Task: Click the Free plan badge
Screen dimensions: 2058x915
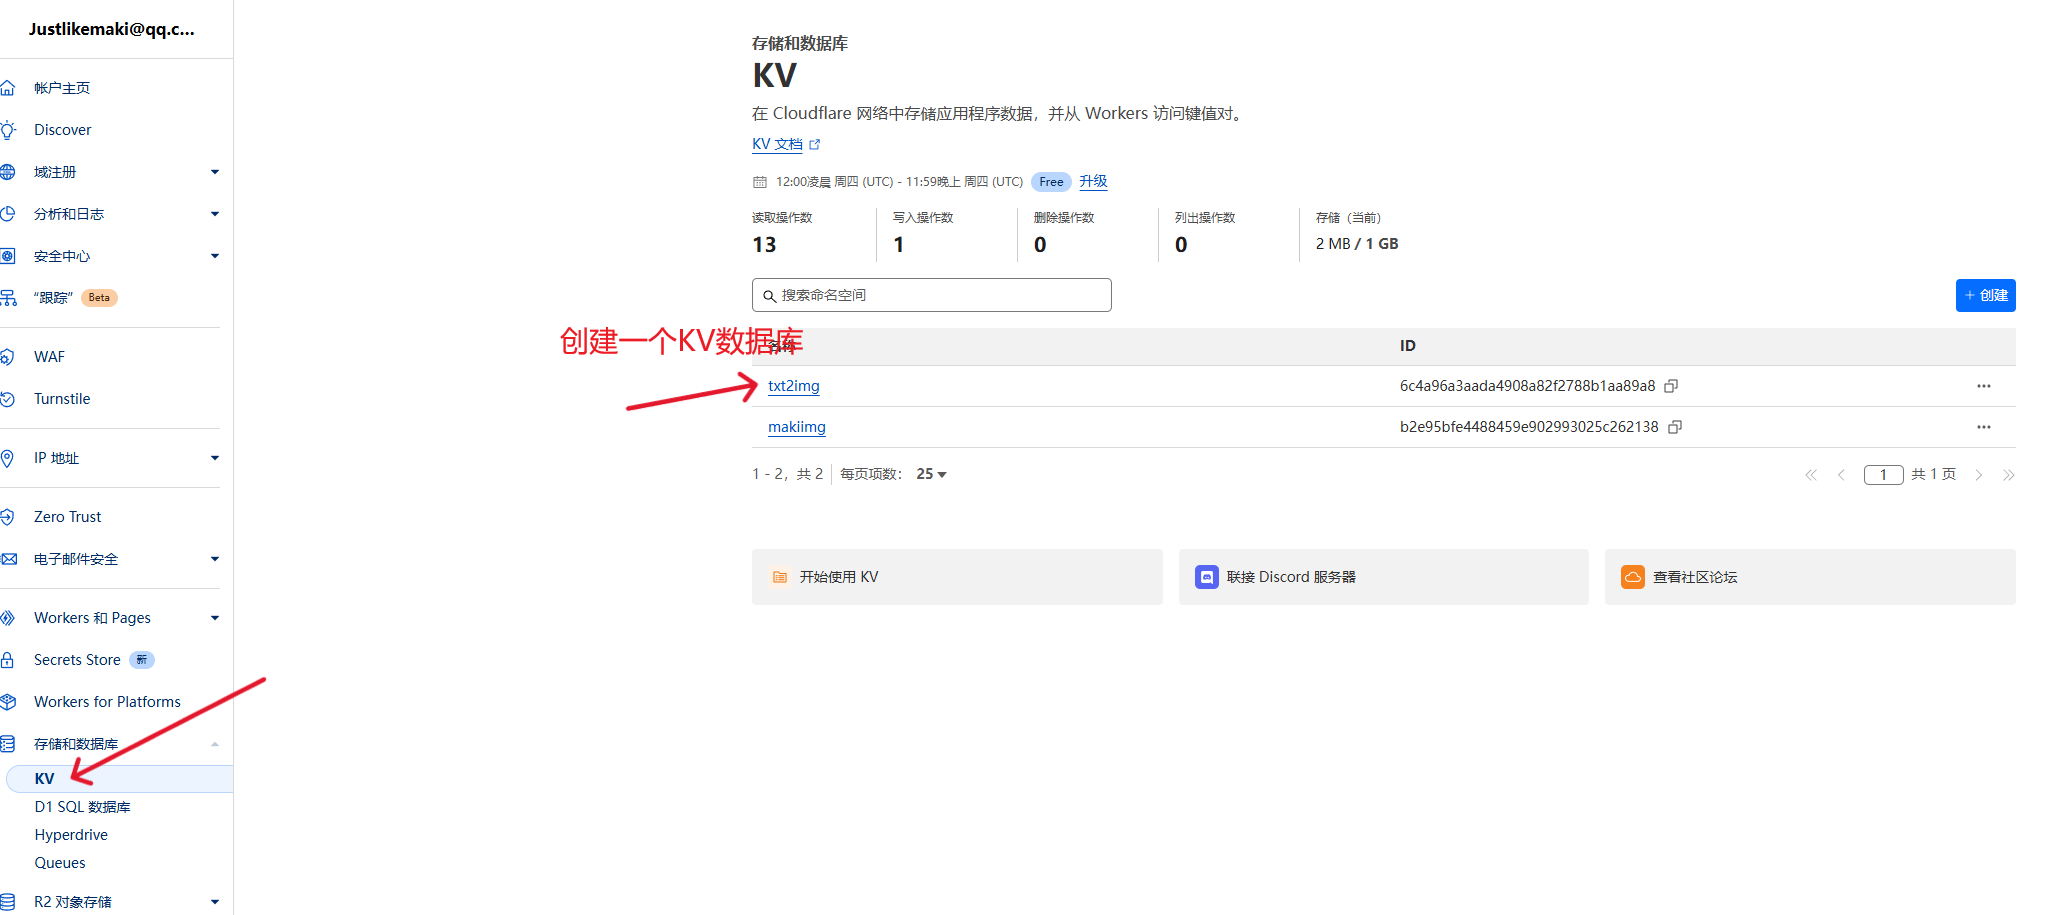Action: pyautogui.click(x=1051, y=182)
